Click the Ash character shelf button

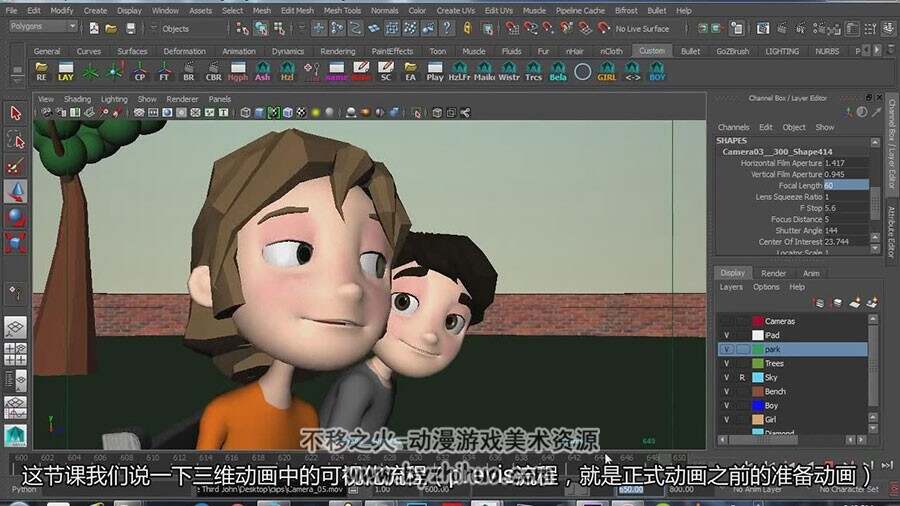click(262, 72)
